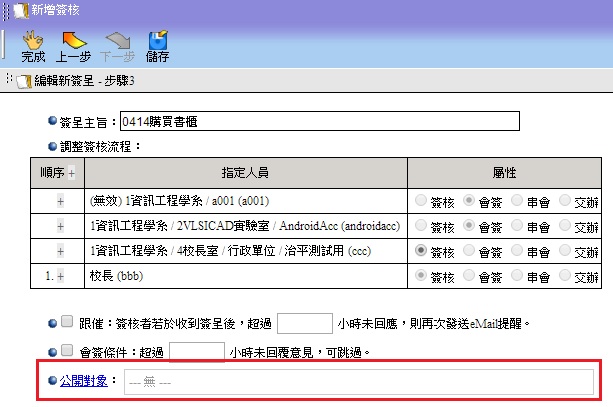Viewport: 613px width, 407px height.
Task: Select 會簽 radio for 校長 (bbb) row
Action: (x=469, y=275)
